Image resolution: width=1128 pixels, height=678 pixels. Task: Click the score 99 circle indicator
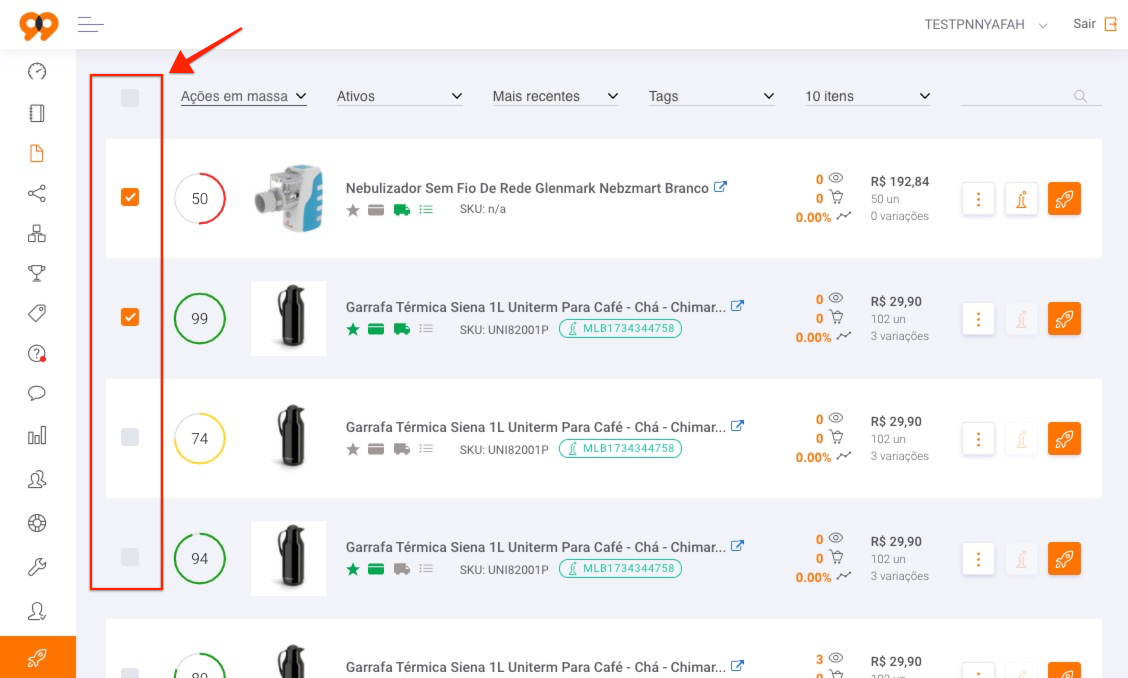(200, 318)
